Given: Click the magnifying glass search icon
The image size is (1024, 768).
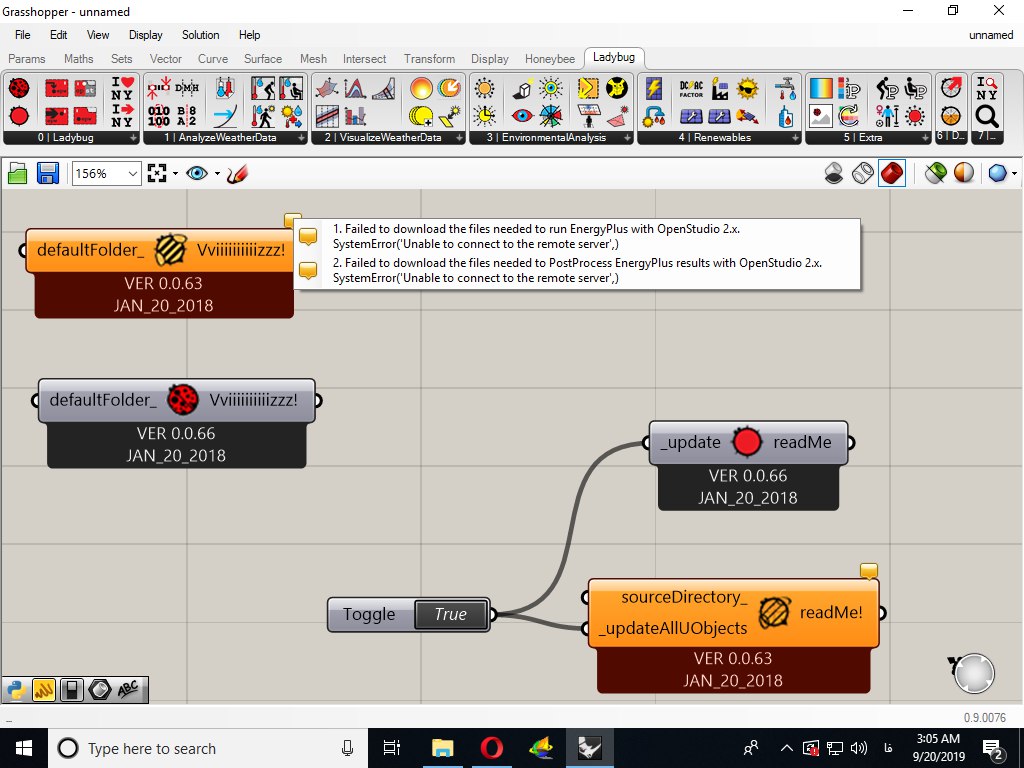Looking at the screenshot, I should (x=987, y=116).
